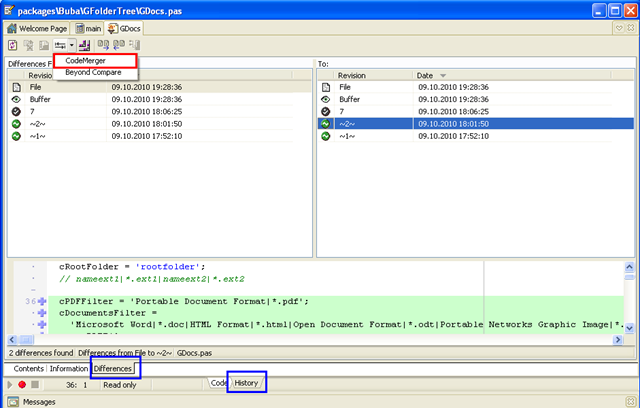
Task: Open the Information tab
Action: point(69,369)
